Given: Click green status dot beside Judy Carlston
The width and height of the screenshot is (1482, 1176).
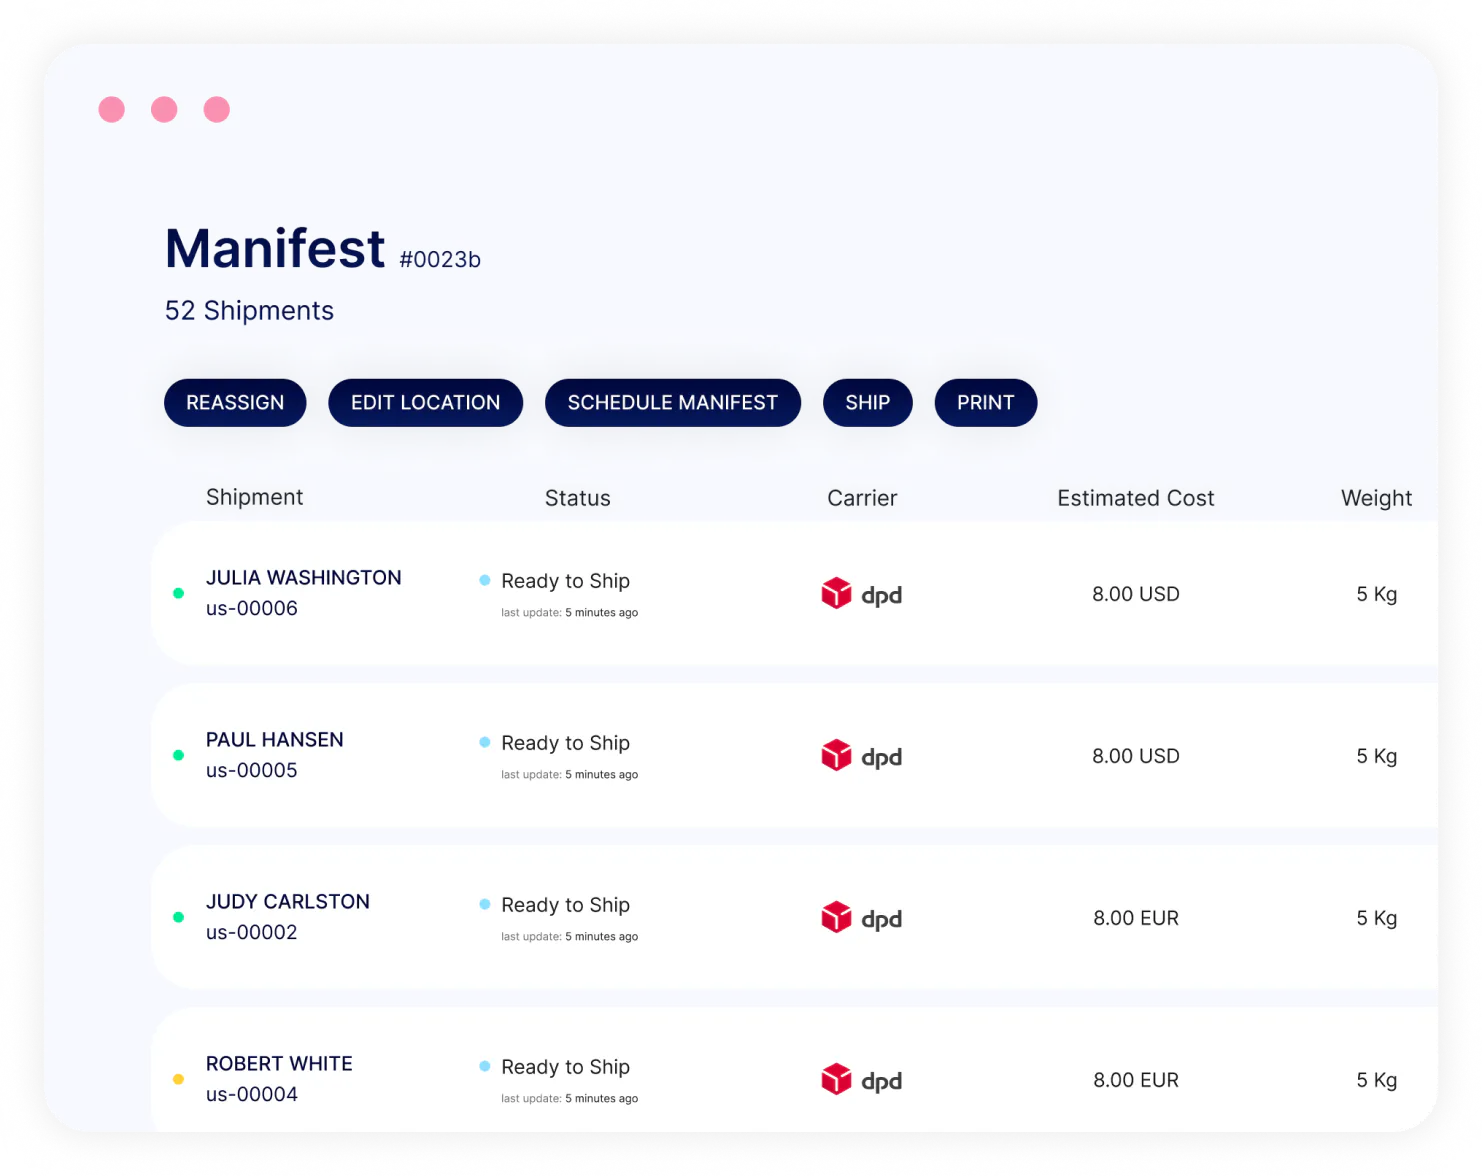Looking at the screenshot, I should (x=179, y=917).
